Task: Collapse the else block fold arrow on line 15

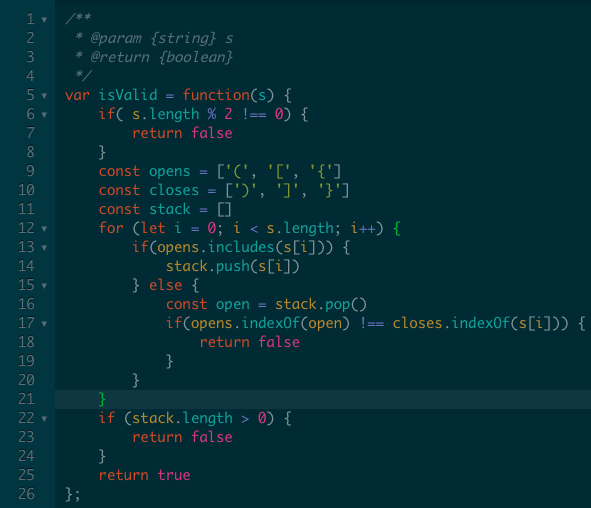Action: point(44,286)
